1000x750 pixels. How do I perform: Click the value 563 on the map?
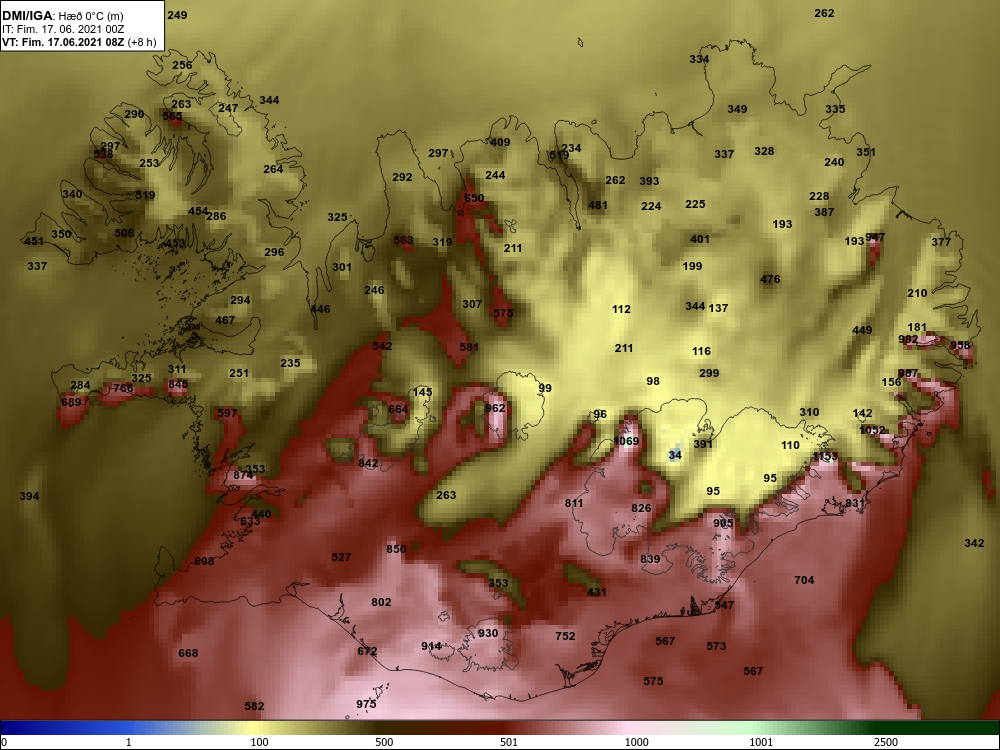(x=403, y=240)
